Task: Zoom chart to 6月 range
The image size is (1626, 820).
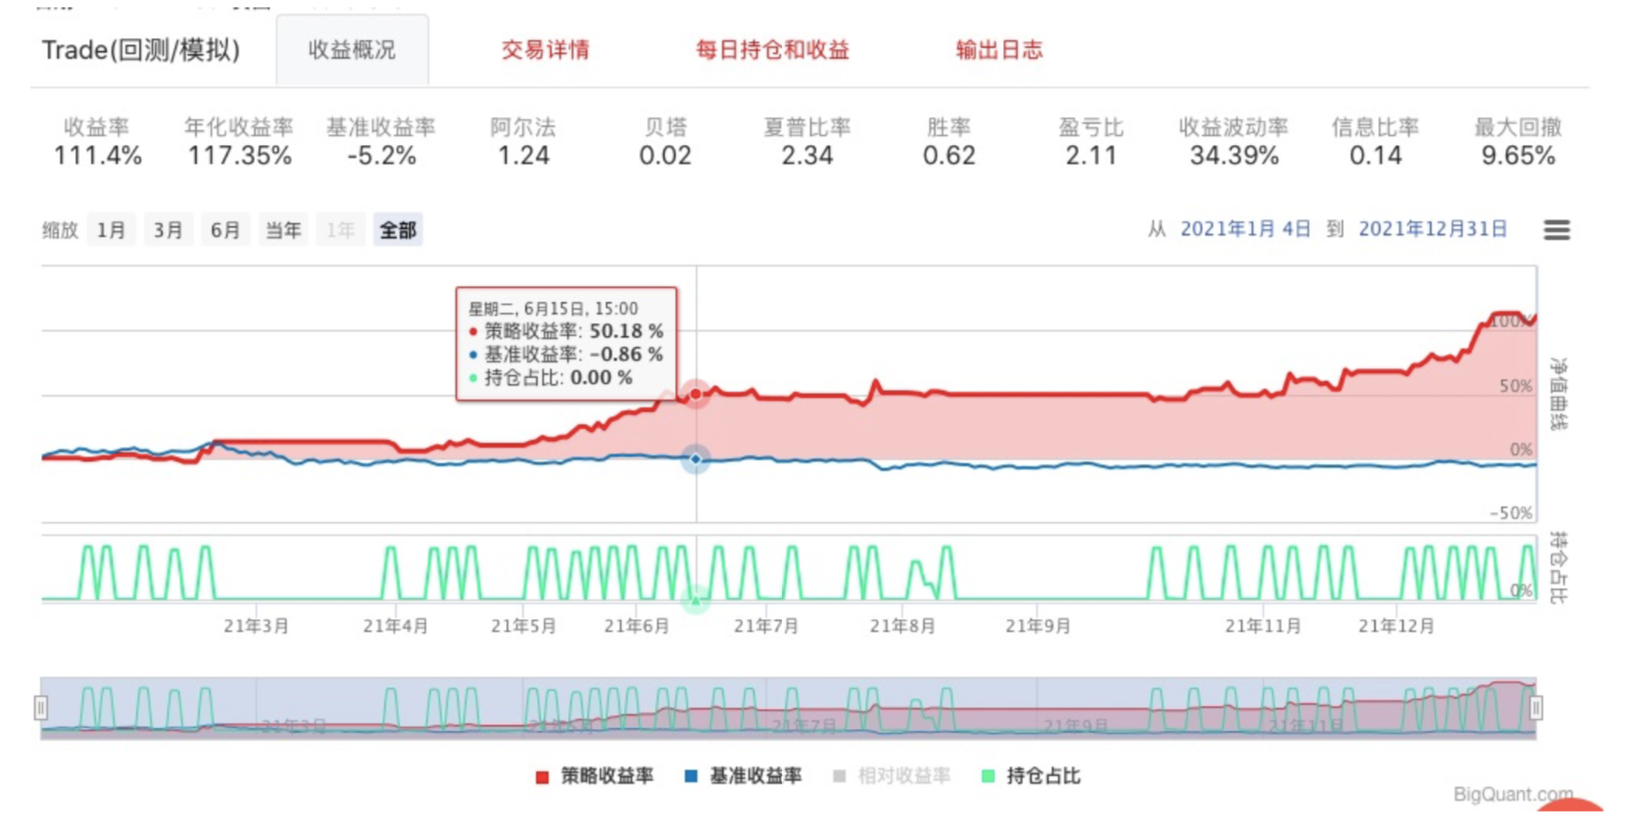Action: point(225,230)
